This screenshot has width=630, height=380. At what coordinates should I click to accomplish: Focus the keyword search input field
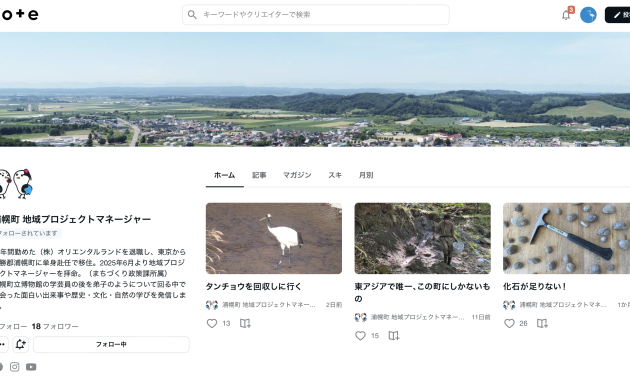point(316,15)
